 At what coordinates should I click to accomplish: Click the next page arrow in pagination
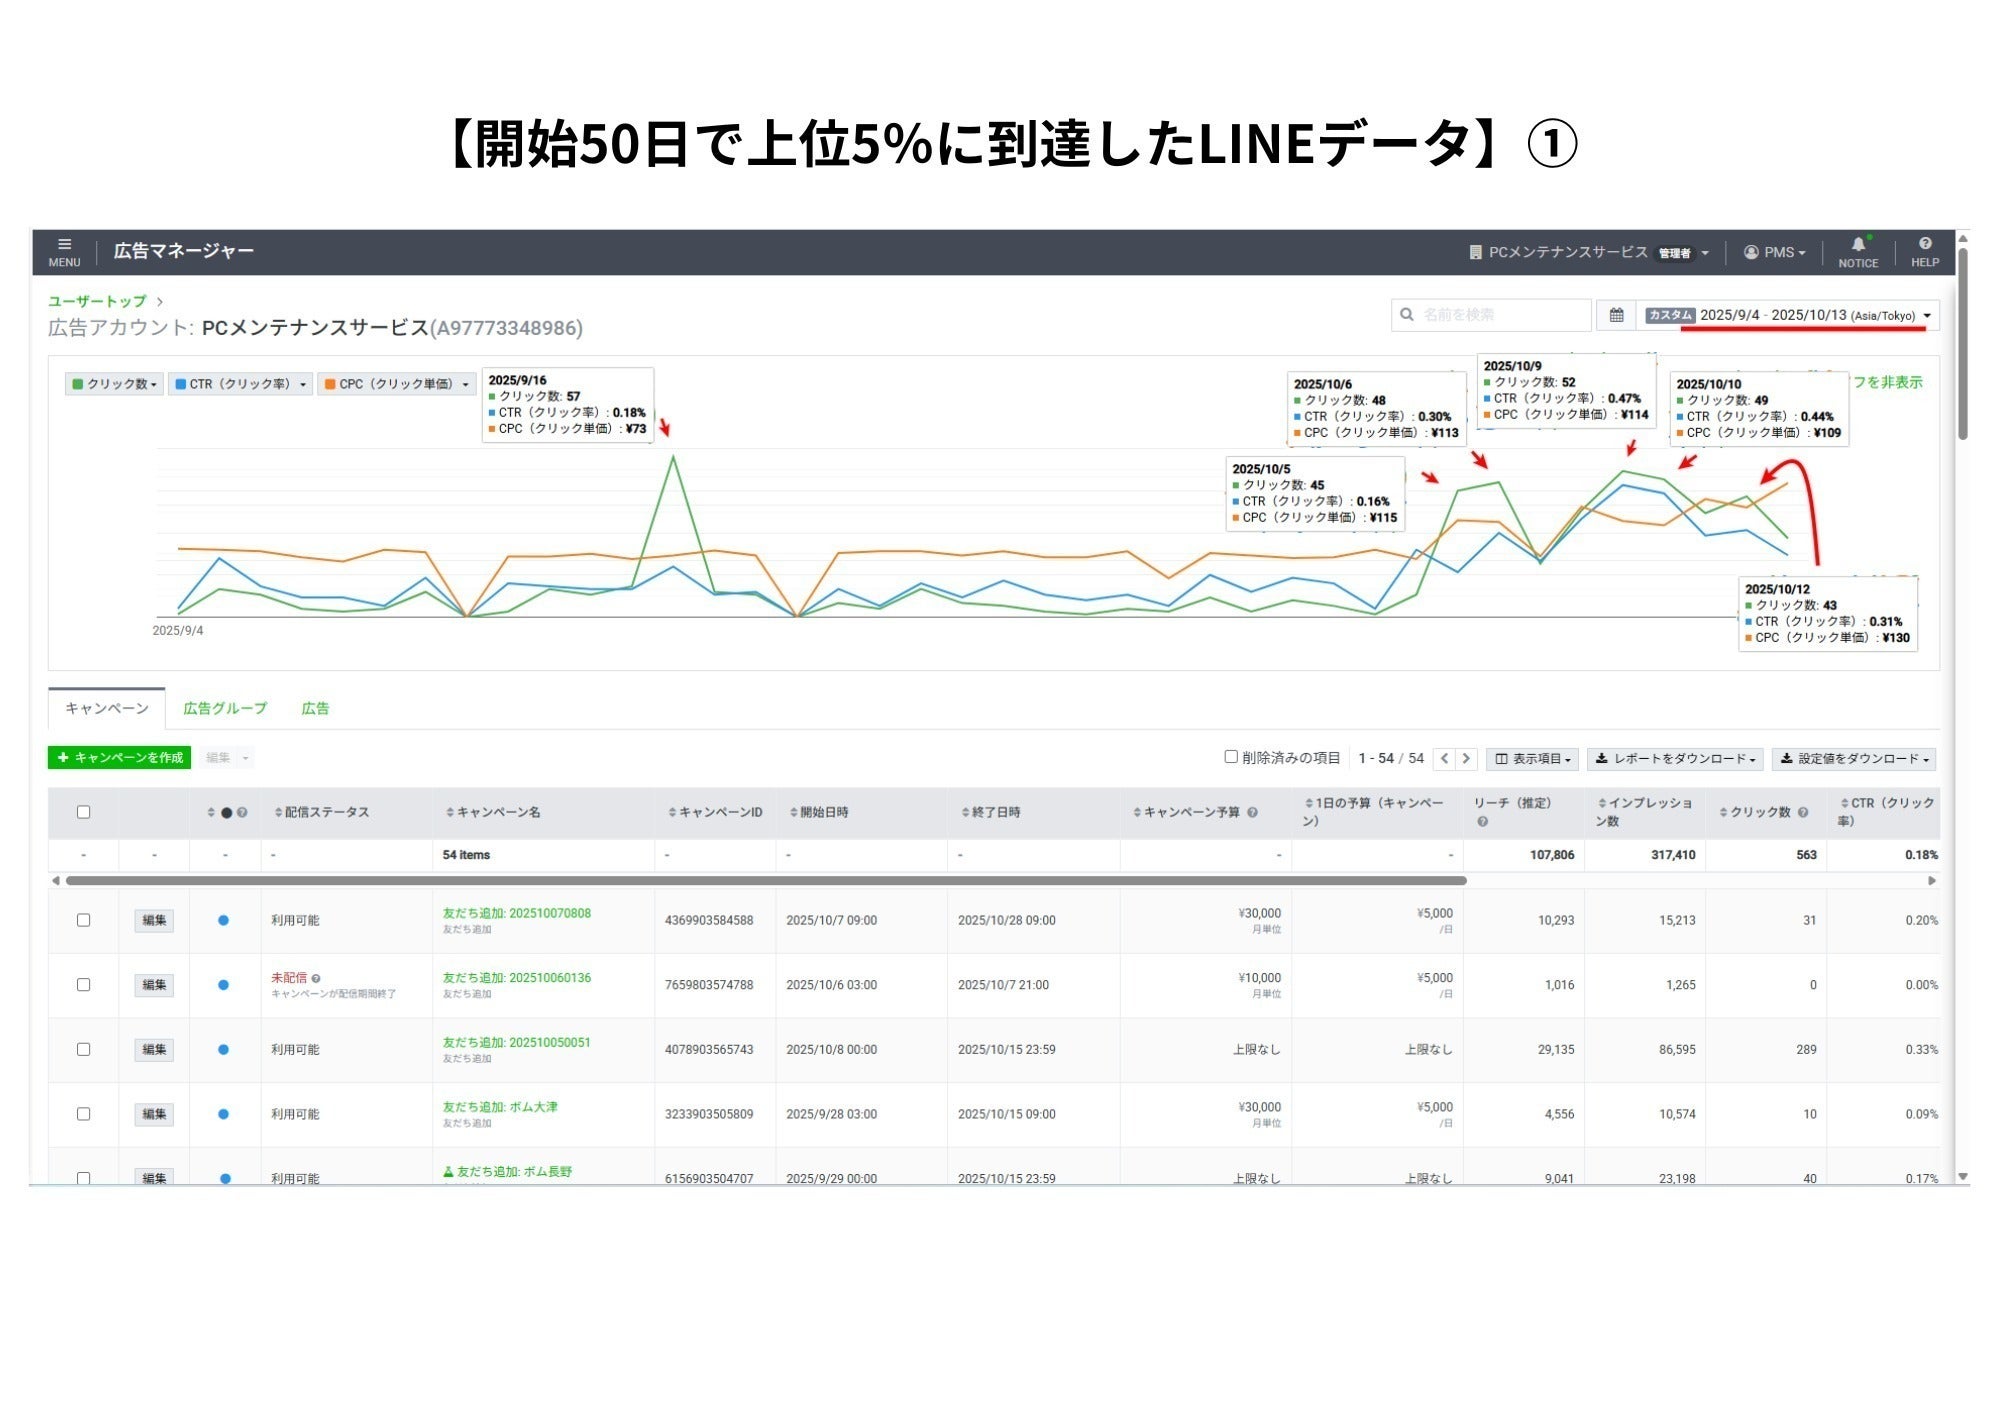[1466, 759]
